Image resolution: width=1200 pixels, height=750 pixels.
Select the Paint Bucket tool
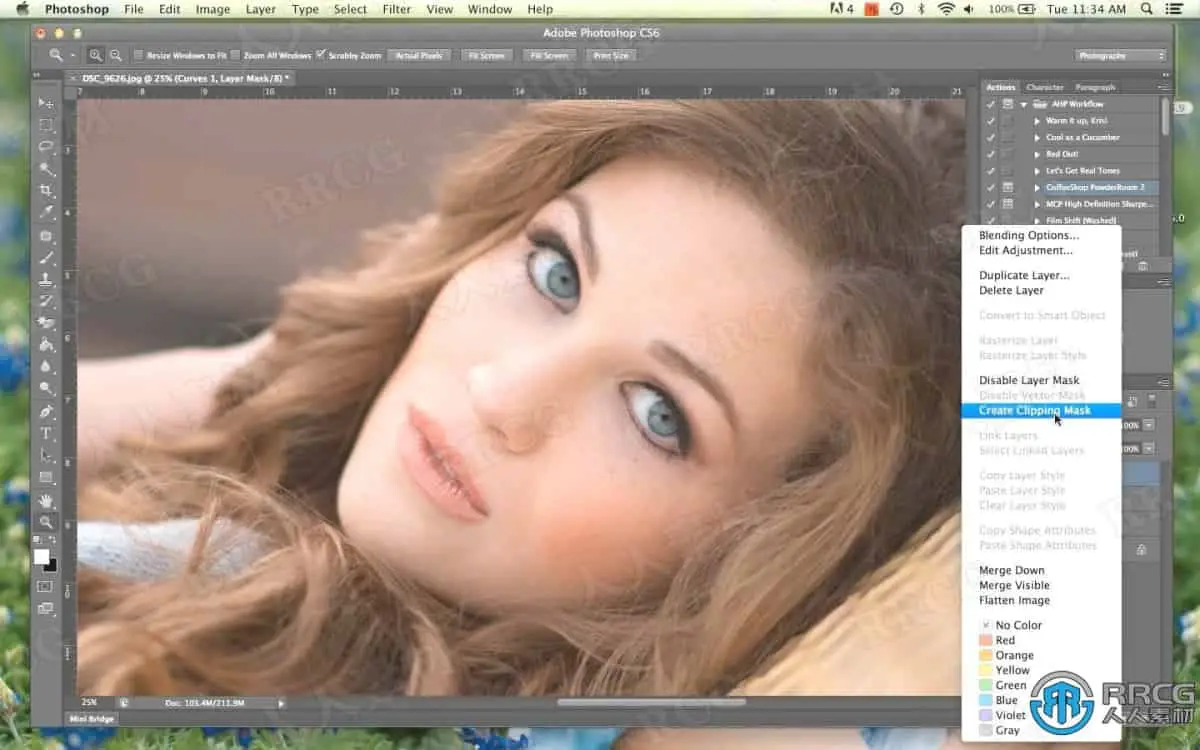[46, 345]
